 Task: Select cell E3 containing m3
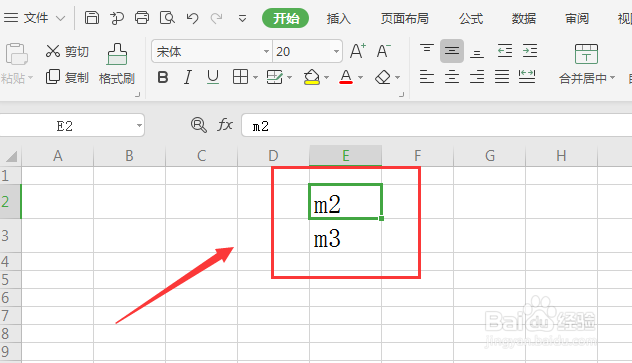tap(345, 236)
